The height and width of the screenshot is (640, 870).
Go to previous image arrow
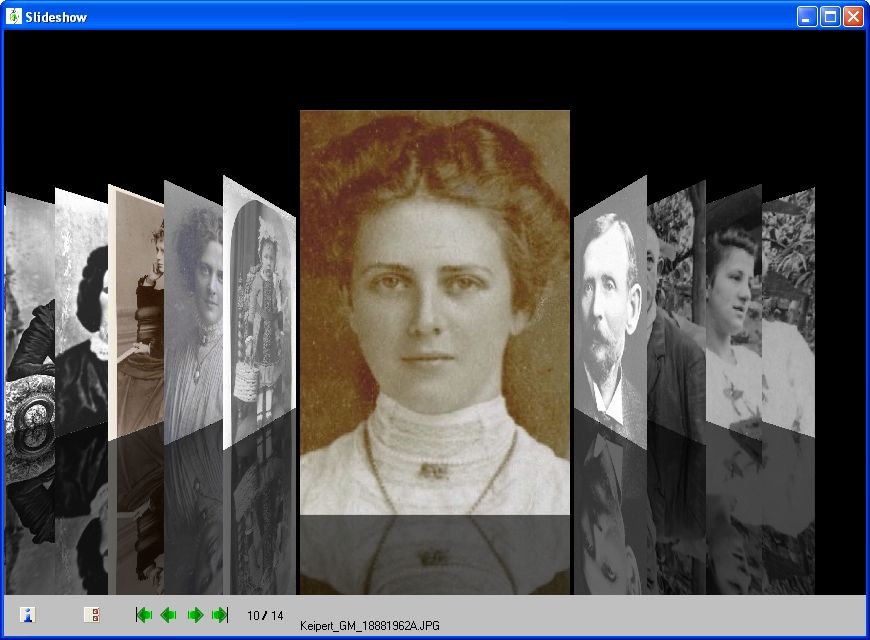point(169,614)
